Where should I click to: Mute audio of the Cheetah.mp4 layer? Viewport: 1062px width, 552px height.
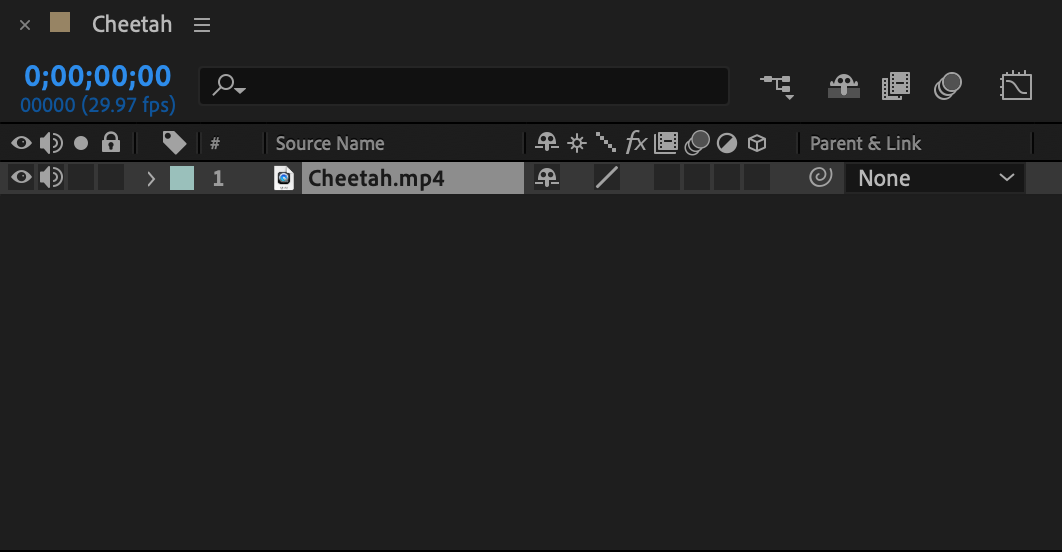pos(50,178)
